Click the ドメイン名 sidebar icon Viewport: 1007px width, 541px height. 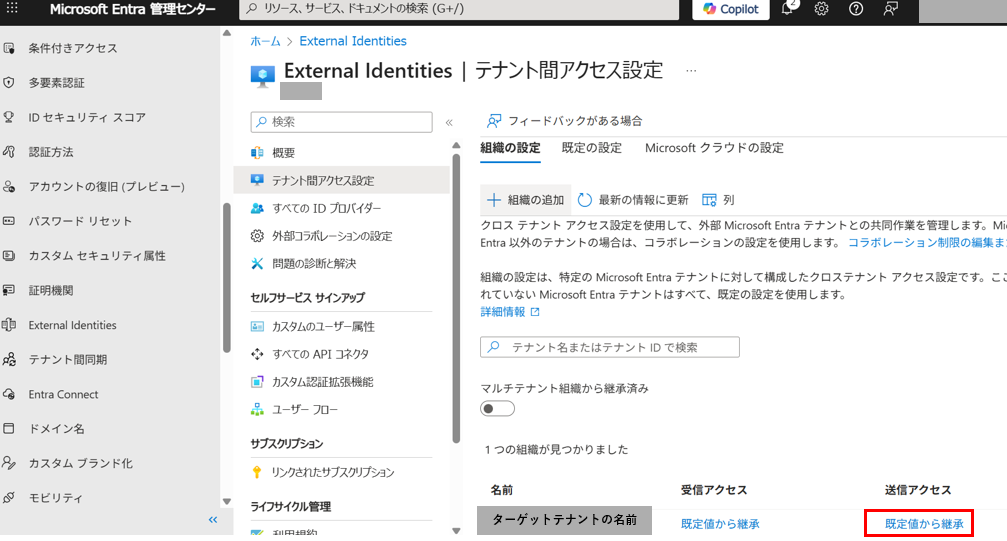pos(9,428)
